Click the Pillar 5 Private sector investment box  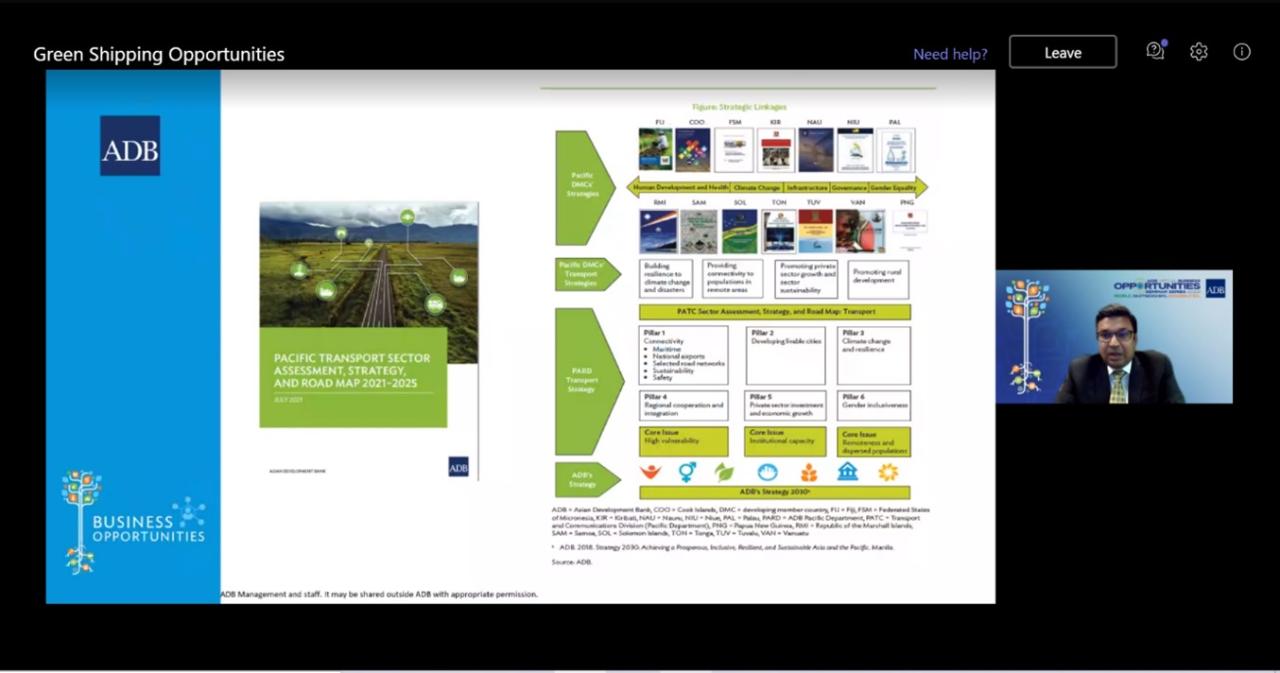(x=786, y=405)
